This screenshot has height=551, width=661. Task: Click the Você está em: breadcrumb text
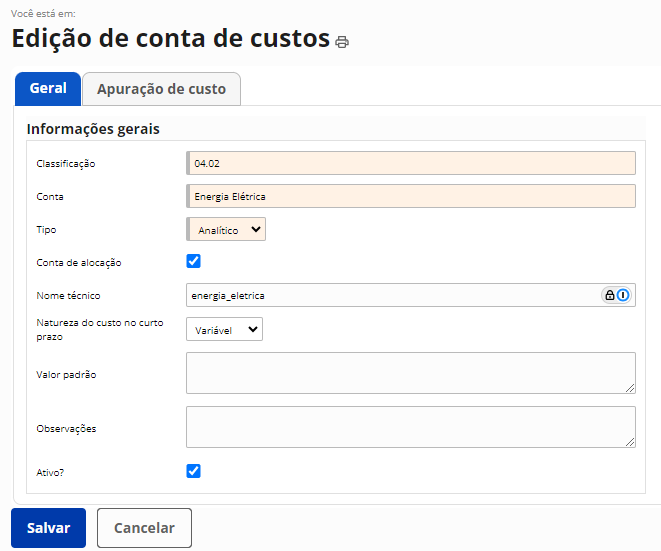(x=43, y=13)
